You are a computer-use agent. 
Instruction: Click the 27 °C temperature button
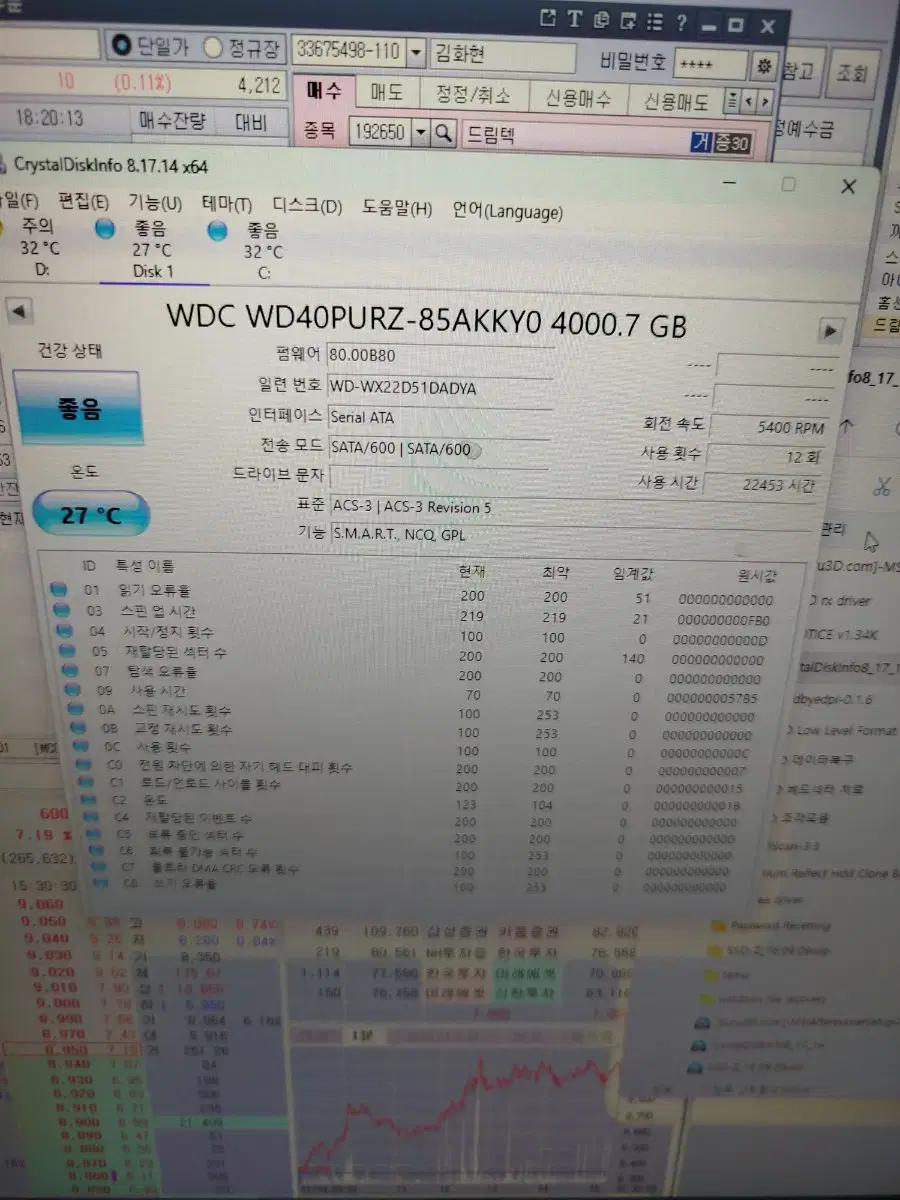pyautogui.click(x=90, y=515)
